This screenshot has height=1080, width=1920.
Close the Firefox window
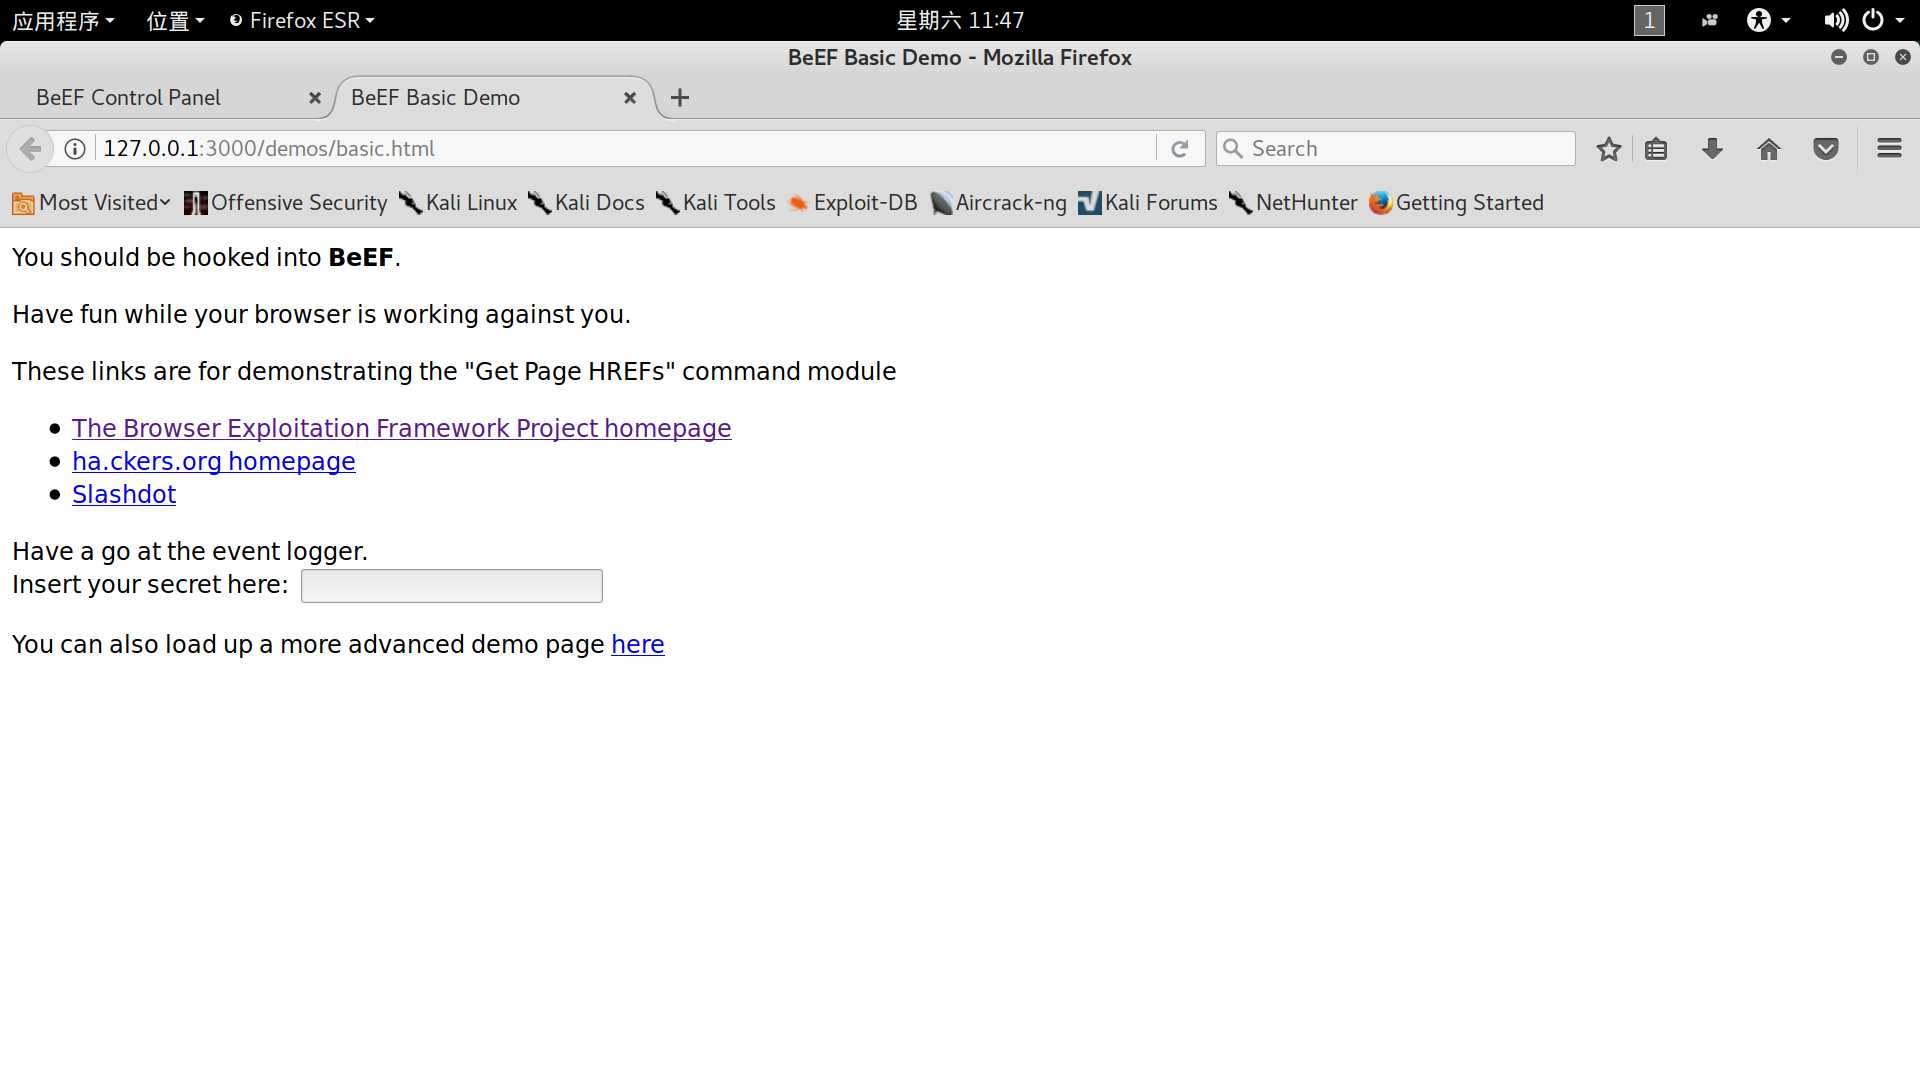[x=1902, y=57]
